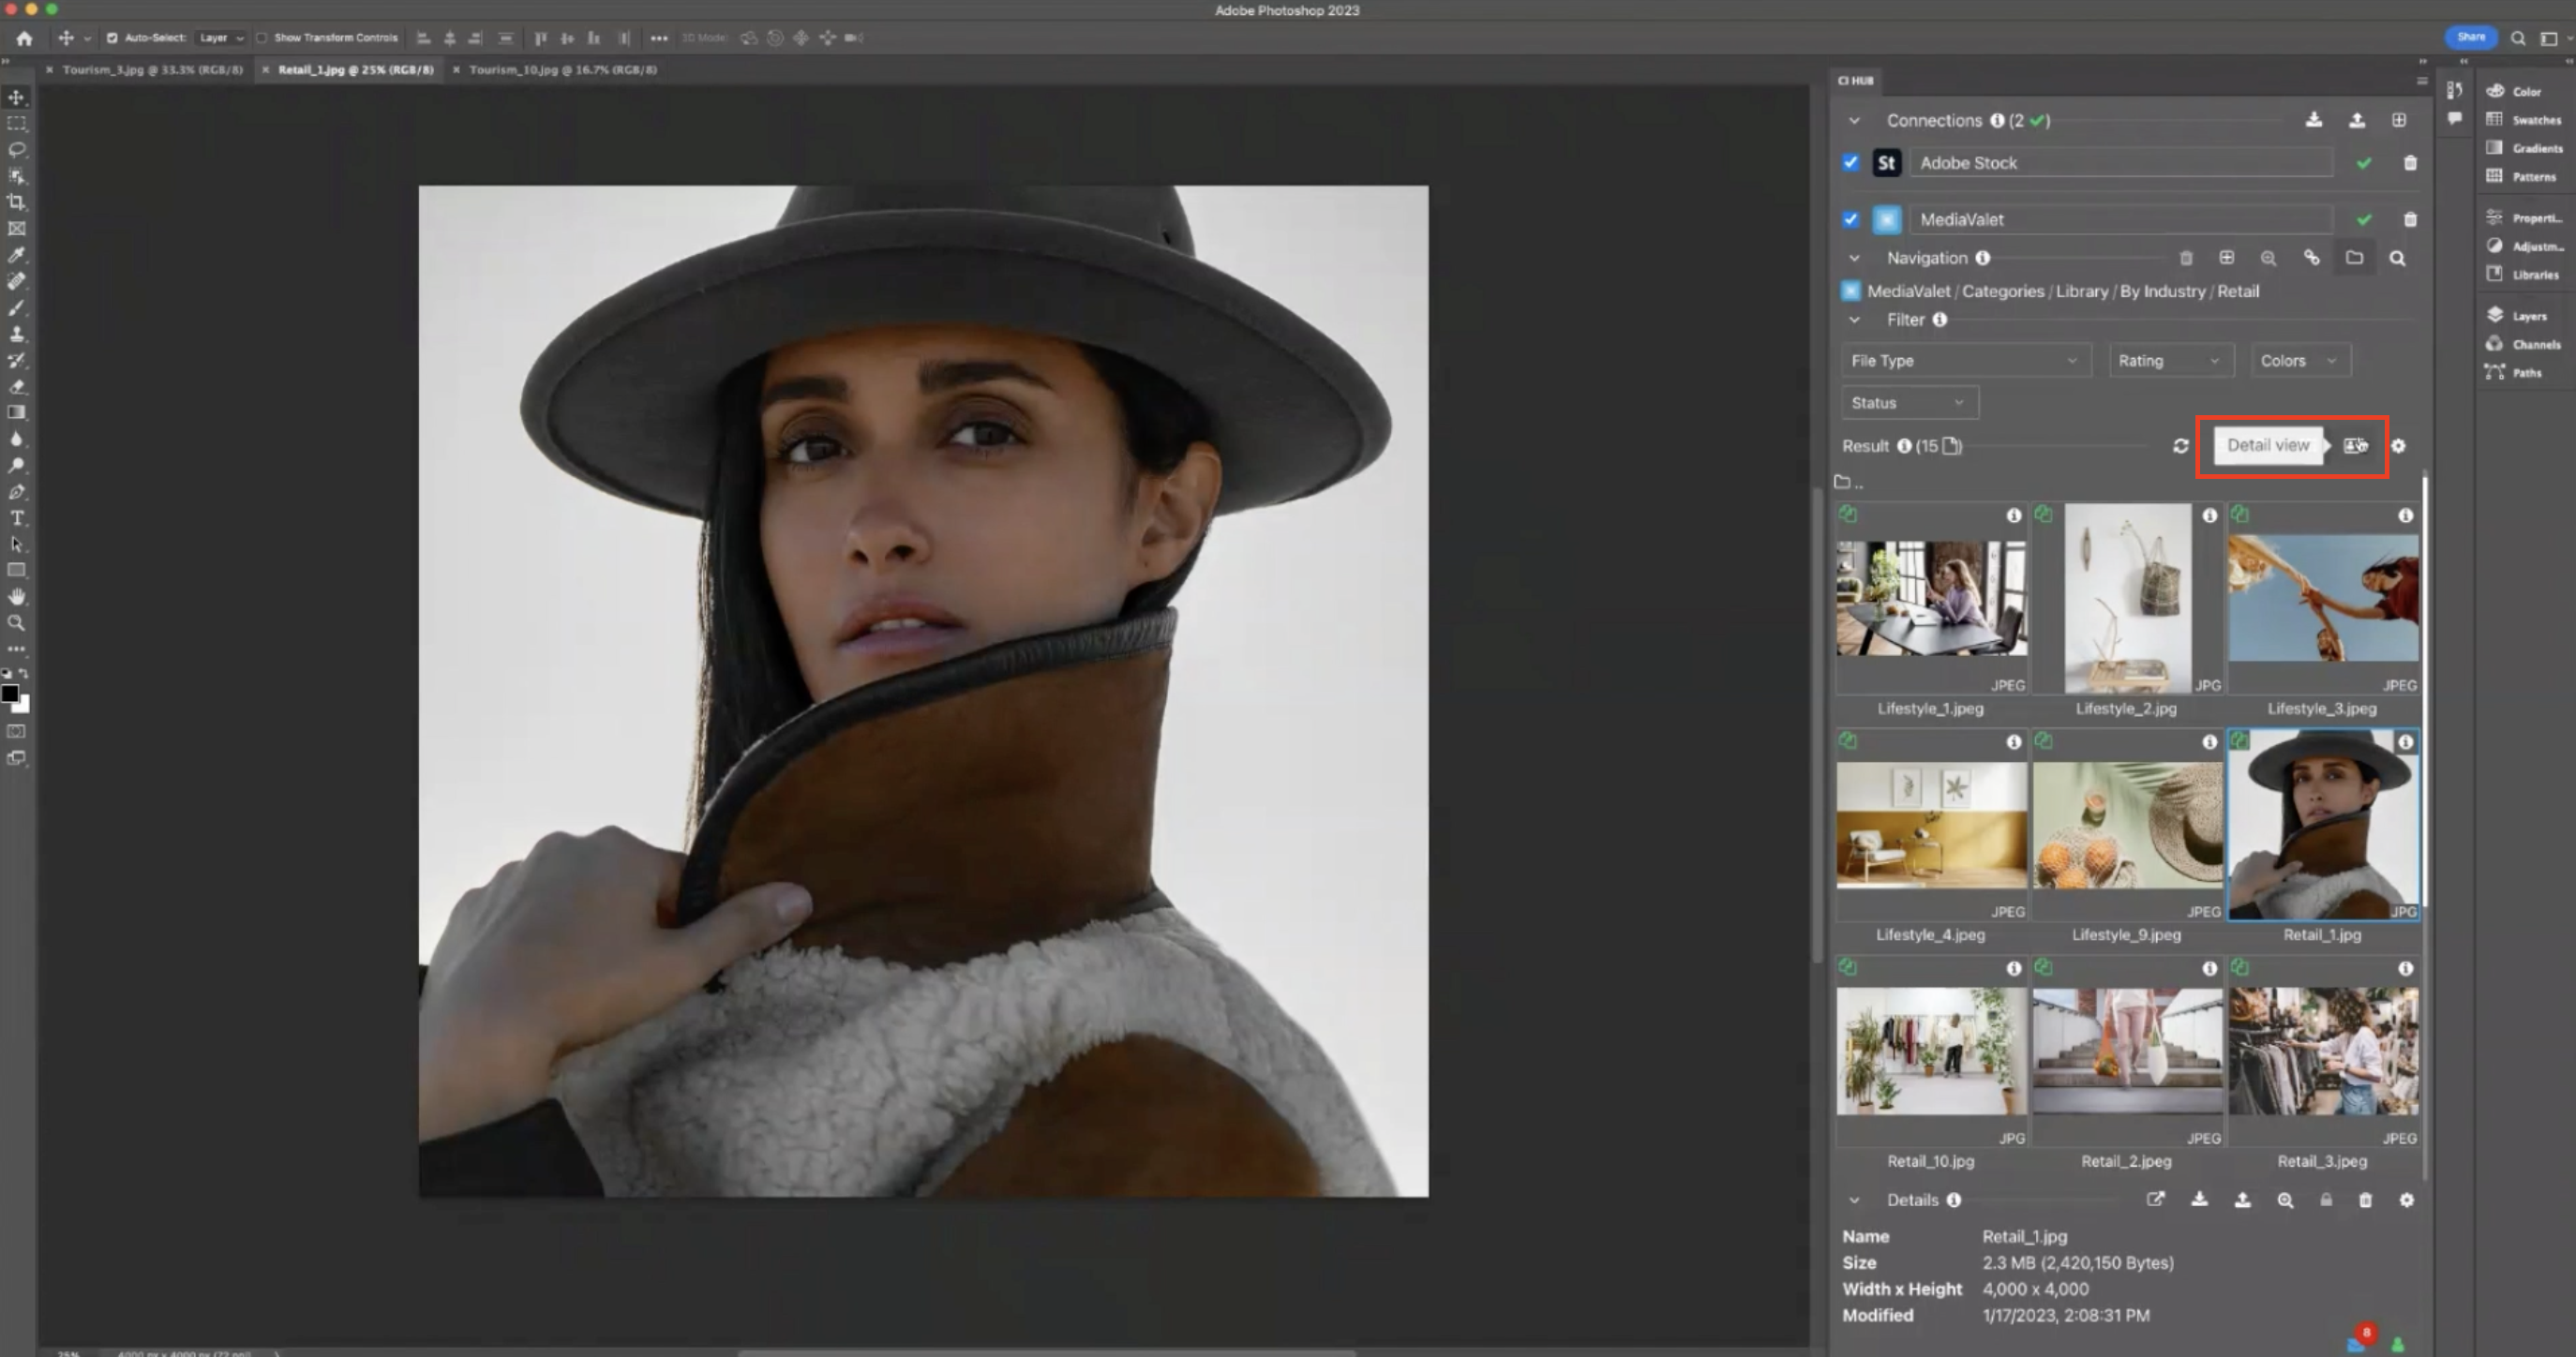Switch to the Tourism_10.jpg document tab
This screenshot has height=1357, width=2576.
(x=562, y=70)
